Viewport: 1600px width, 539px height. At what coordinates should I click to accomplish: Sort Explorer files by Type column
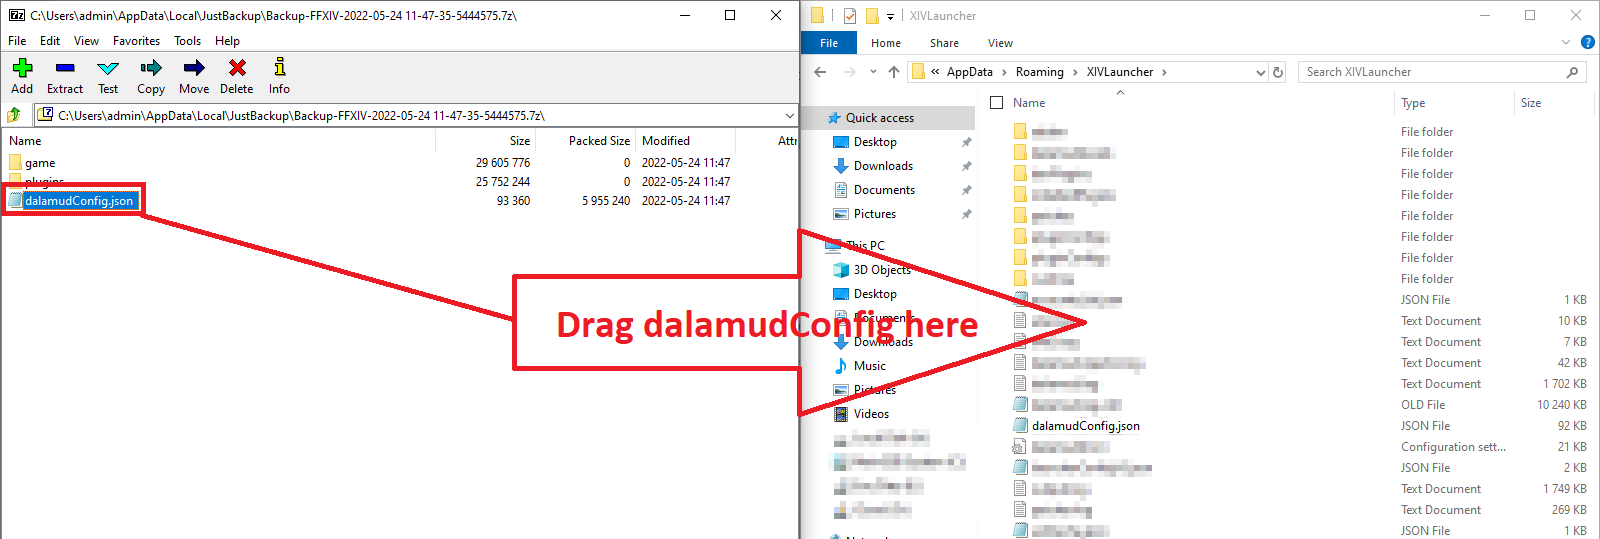click(x=1413, y=103)
